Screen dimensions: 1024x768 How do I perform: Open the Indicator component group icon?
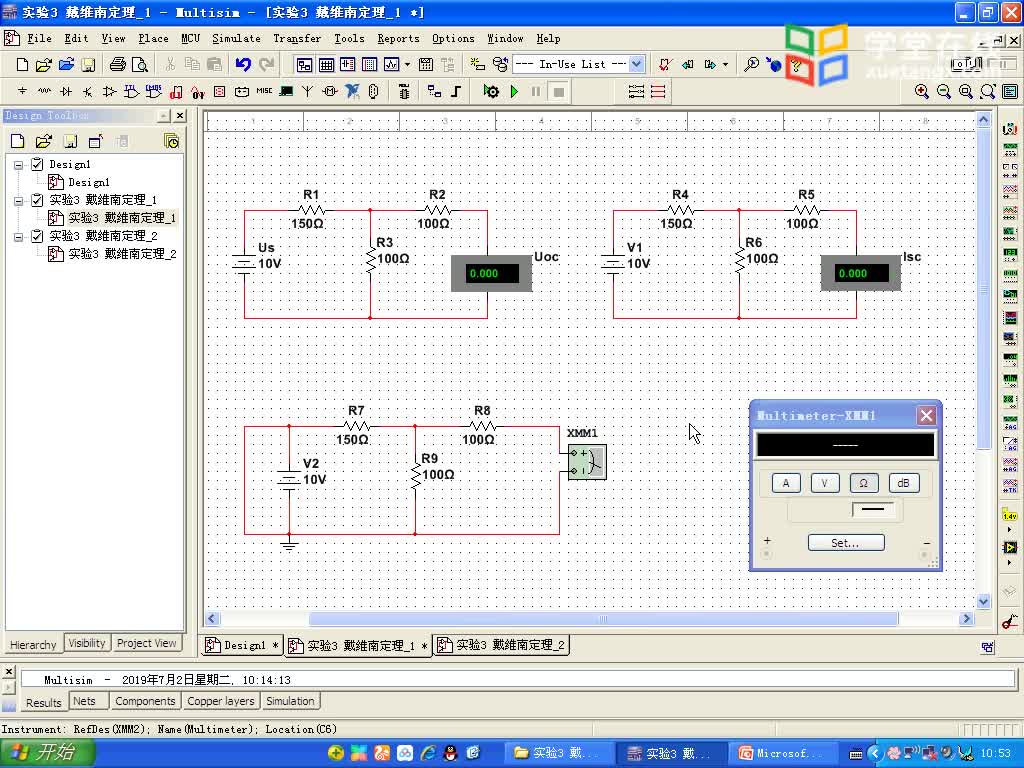[x=220, y=91]
